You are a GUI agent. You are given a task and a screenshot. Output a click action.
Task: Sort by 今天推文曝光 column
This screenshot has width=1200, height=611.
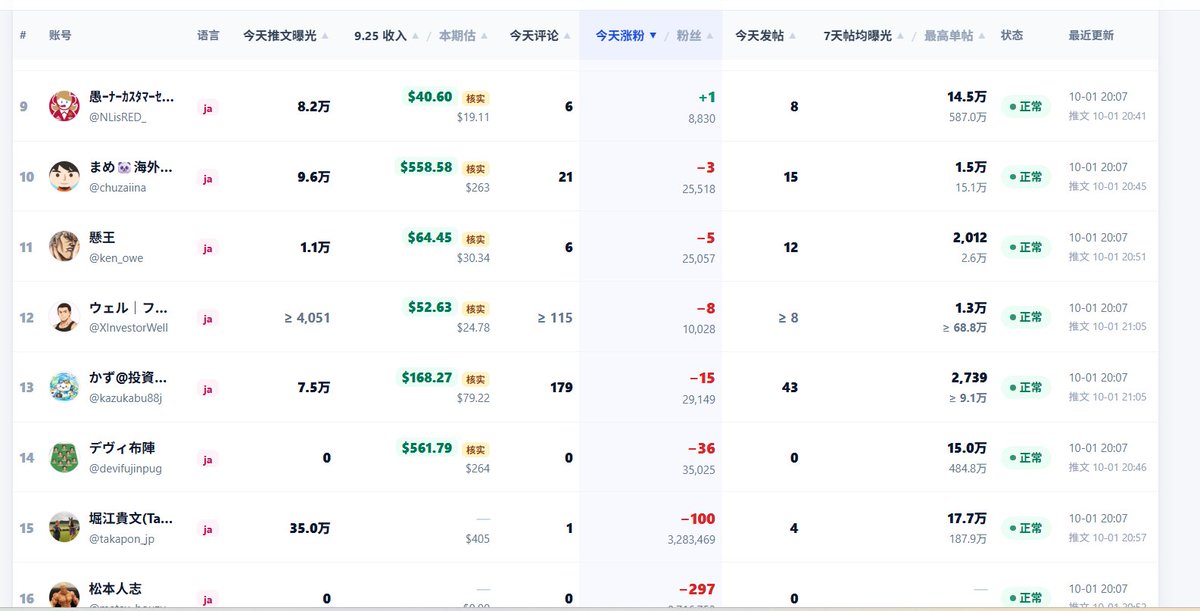[286, 36]
